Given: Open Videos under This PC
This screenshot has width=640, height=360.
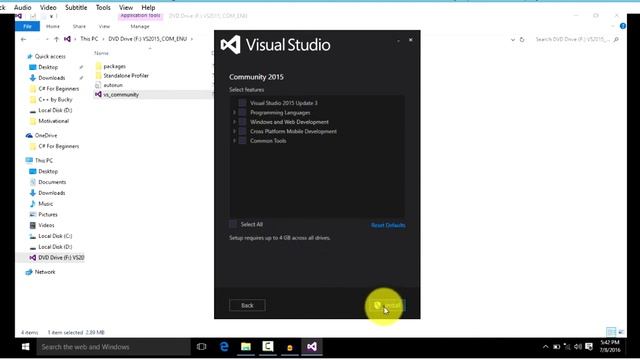Looking at the screenshot, I should coord(42,225).
